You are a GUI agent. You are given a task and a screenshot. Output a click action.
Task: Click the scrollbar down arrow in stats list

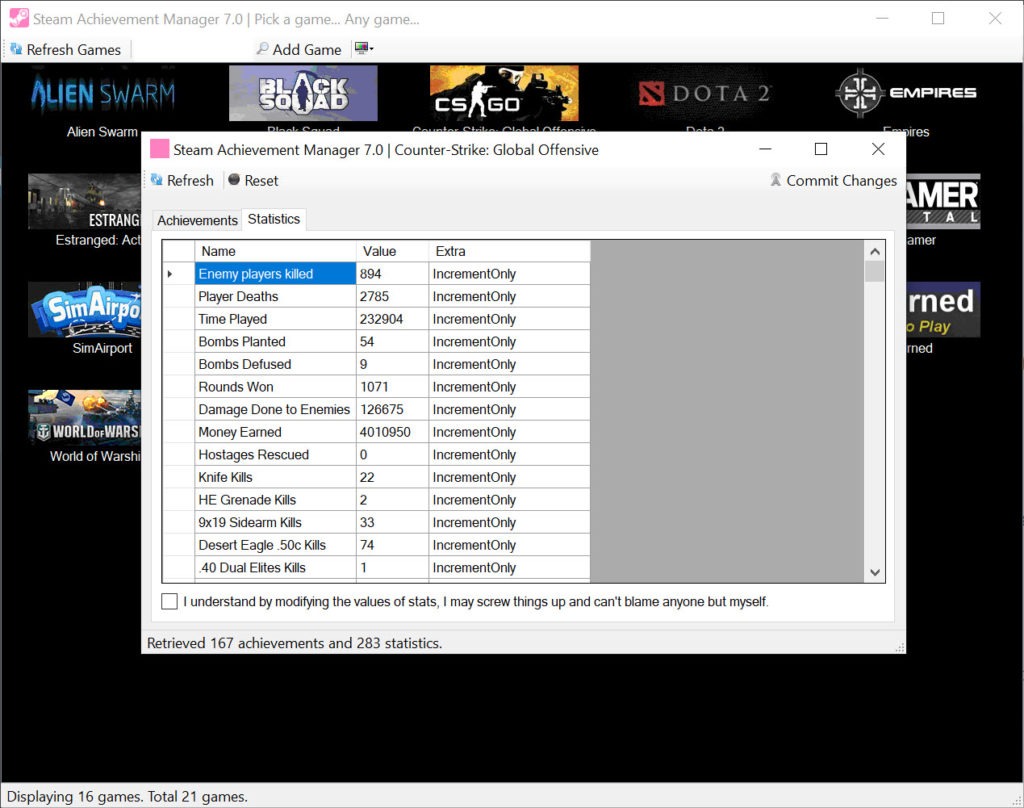875,572
